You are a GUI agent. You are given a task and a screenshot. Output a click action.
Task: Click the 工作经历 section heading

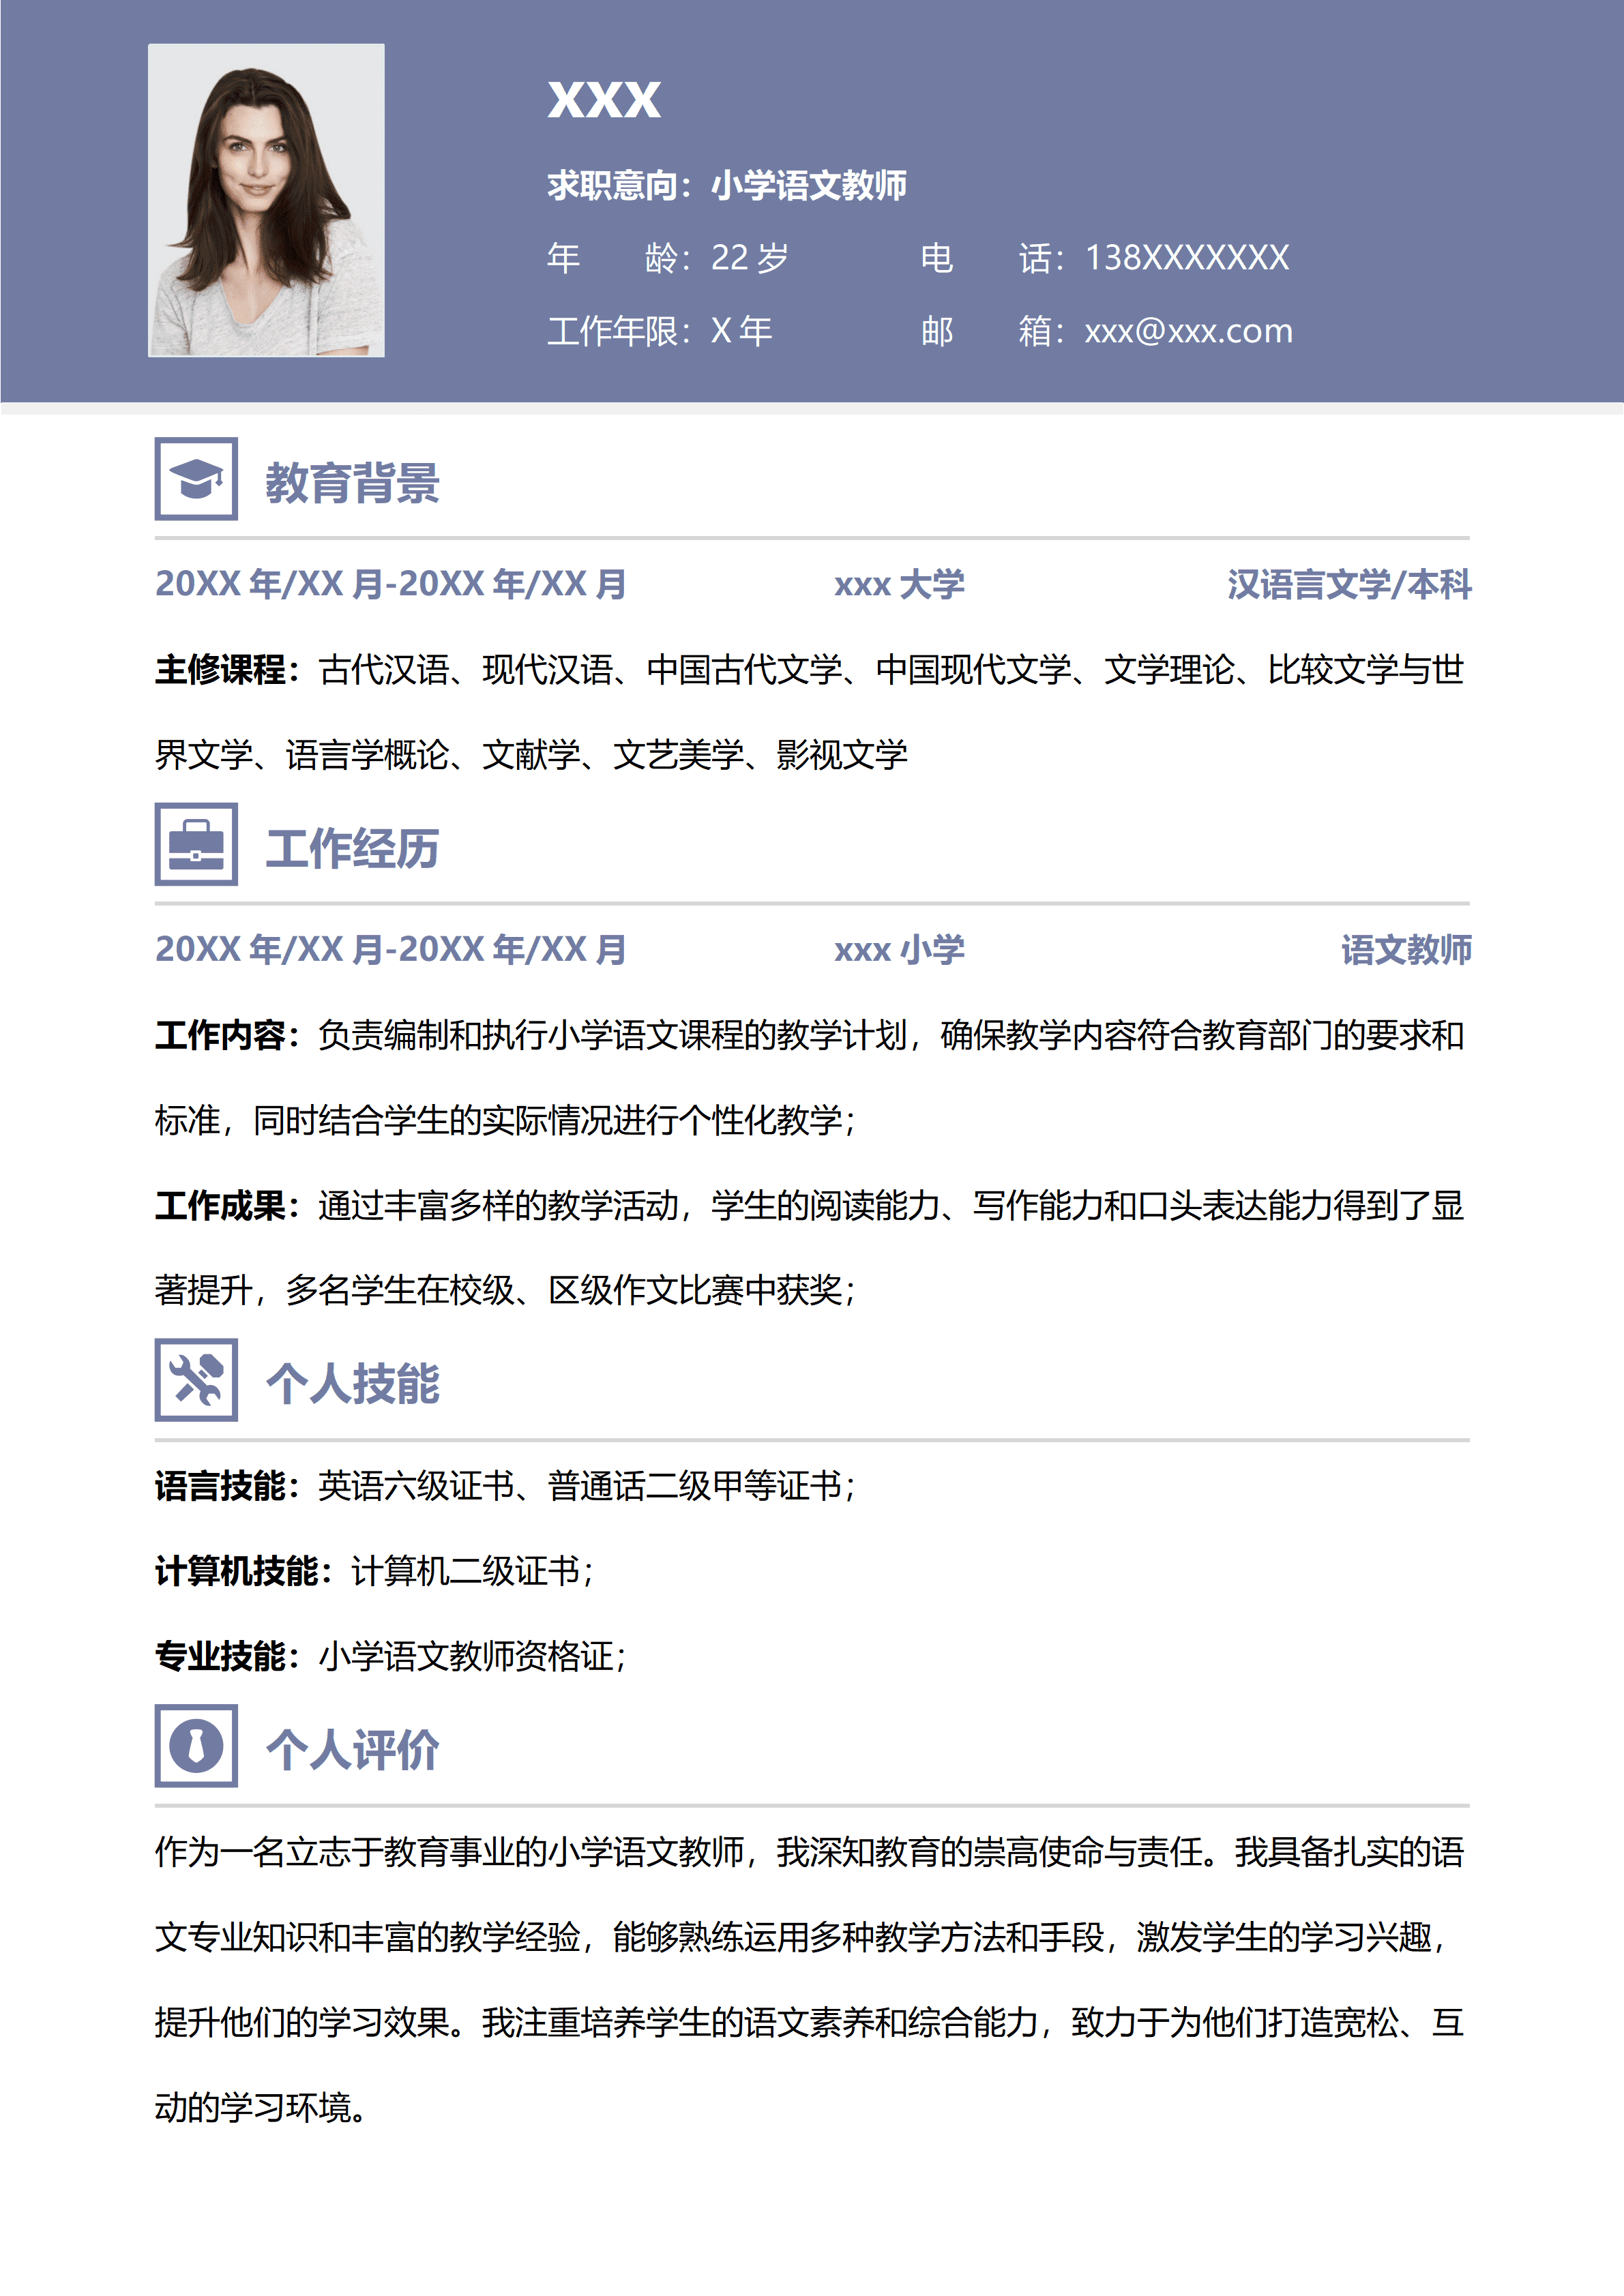pos(353,852)
